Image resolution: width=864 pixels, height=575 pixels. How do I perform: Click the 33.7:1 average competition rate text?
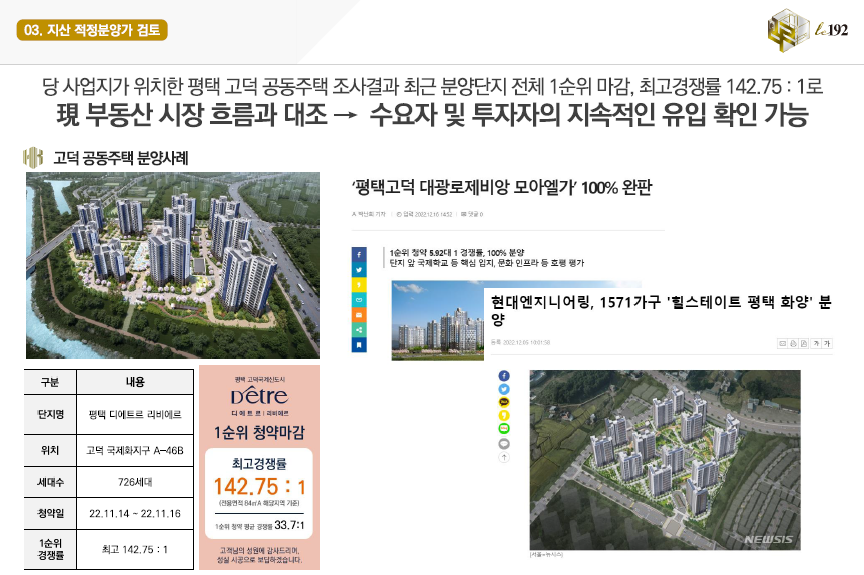[x=289, y=525]
